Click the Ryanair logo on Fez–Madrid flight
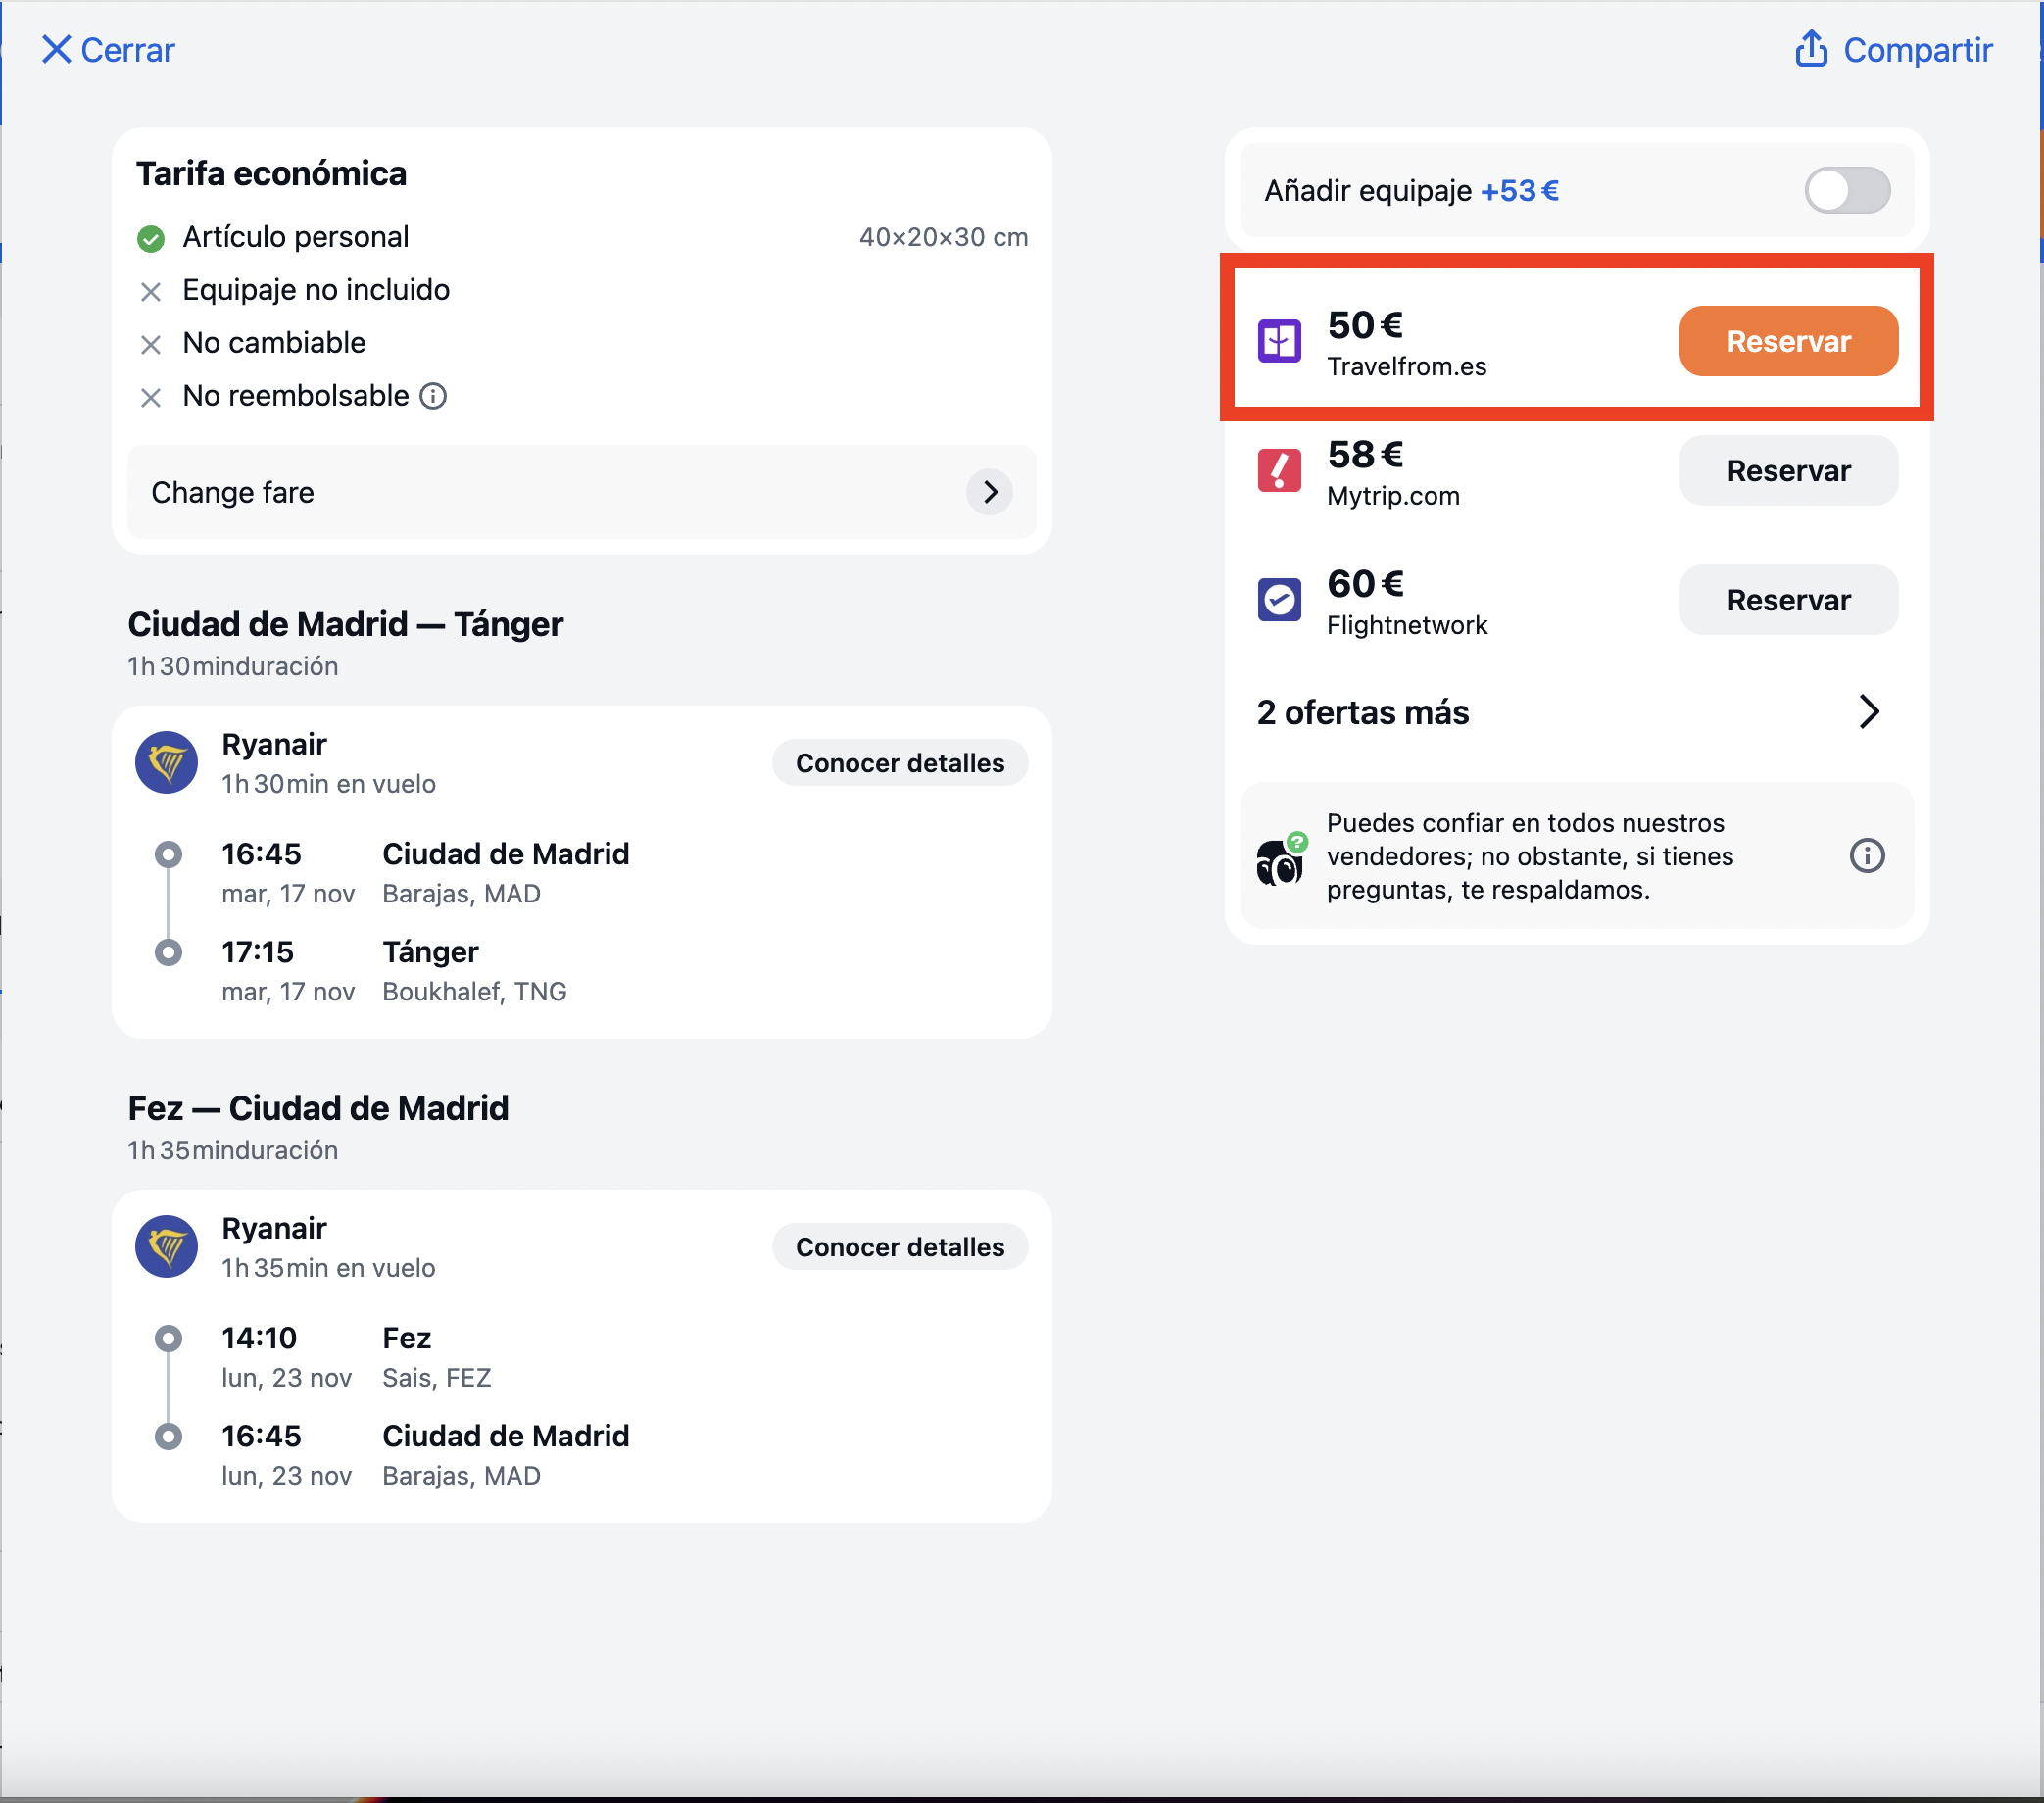This screenshot has width=2044, height=1803. (x=166, y=1246)
